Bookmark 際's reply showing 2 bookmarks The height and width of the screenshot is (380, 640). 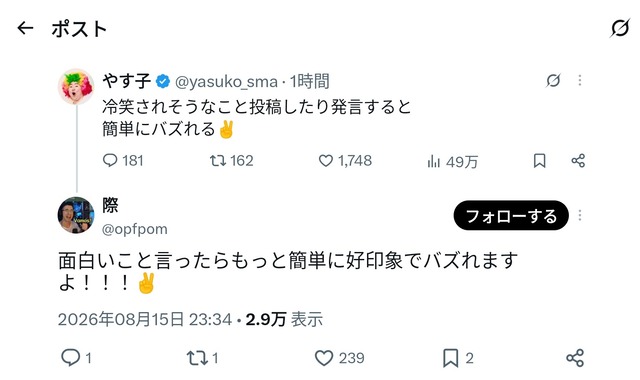458,358
